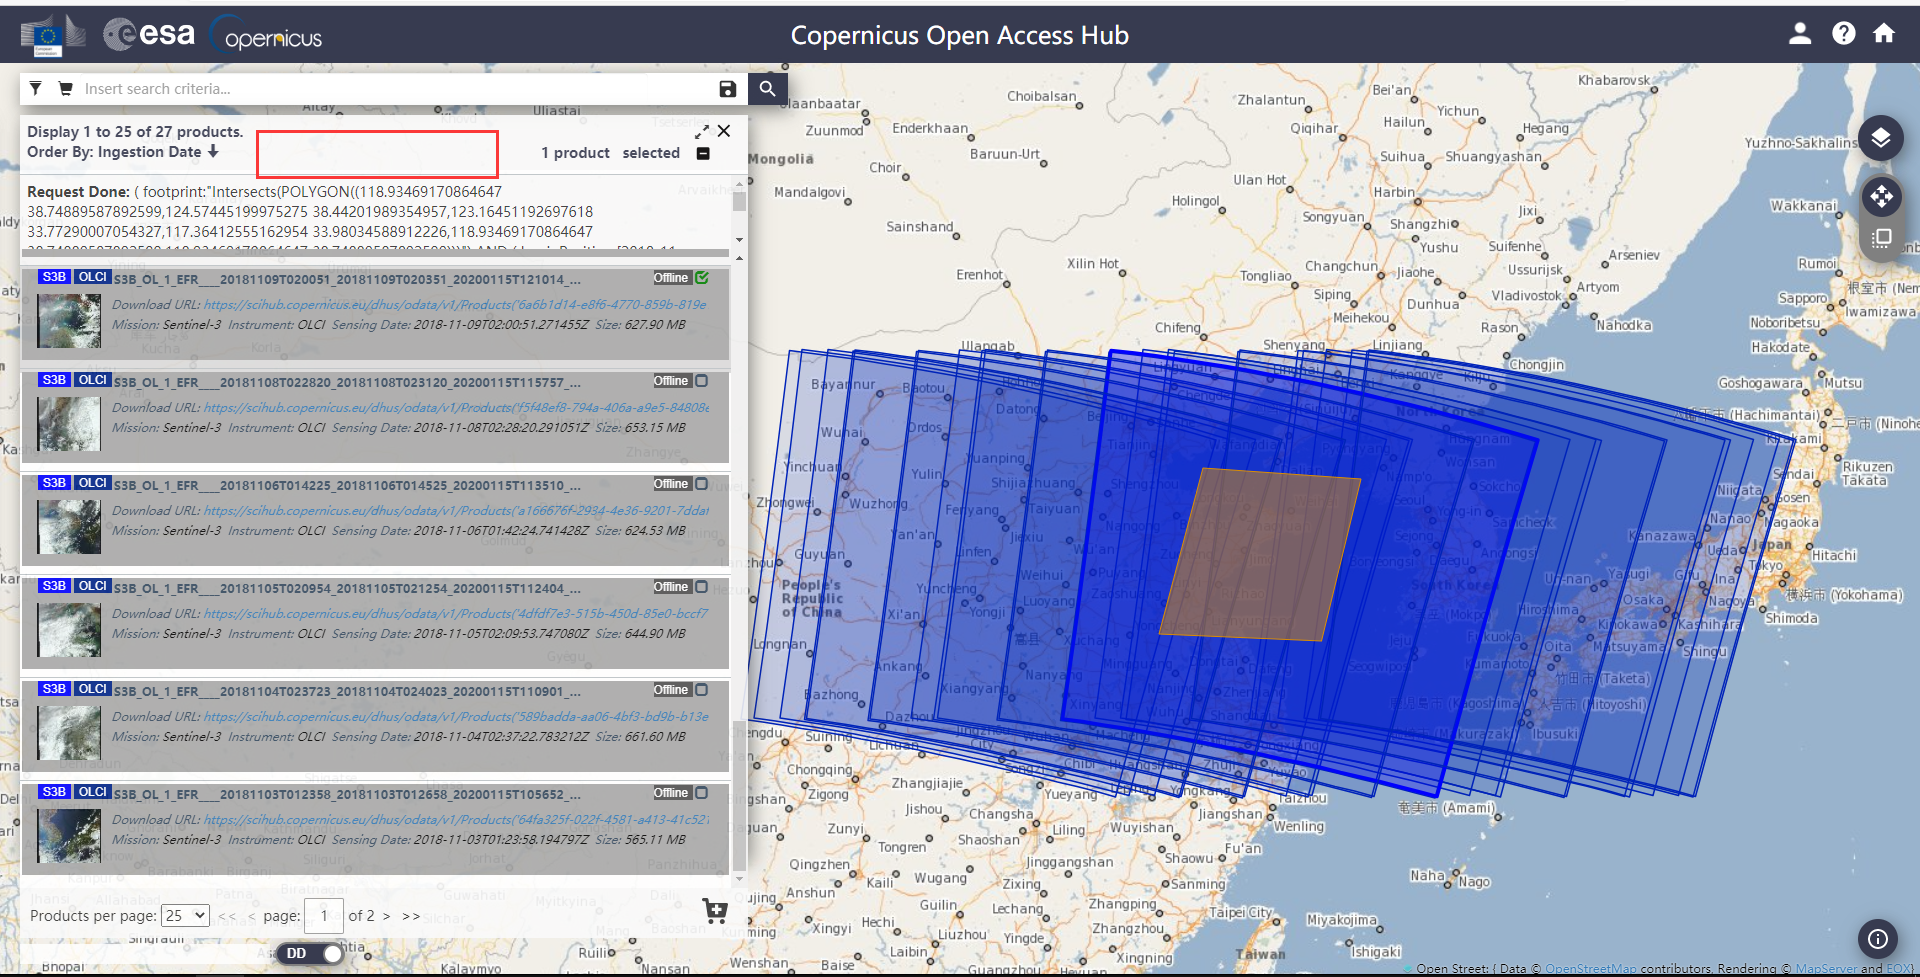1920x977 pixels.
Task: Open the MapServer attribution link
Action: pyautogui.click(x=1826, y=968)
